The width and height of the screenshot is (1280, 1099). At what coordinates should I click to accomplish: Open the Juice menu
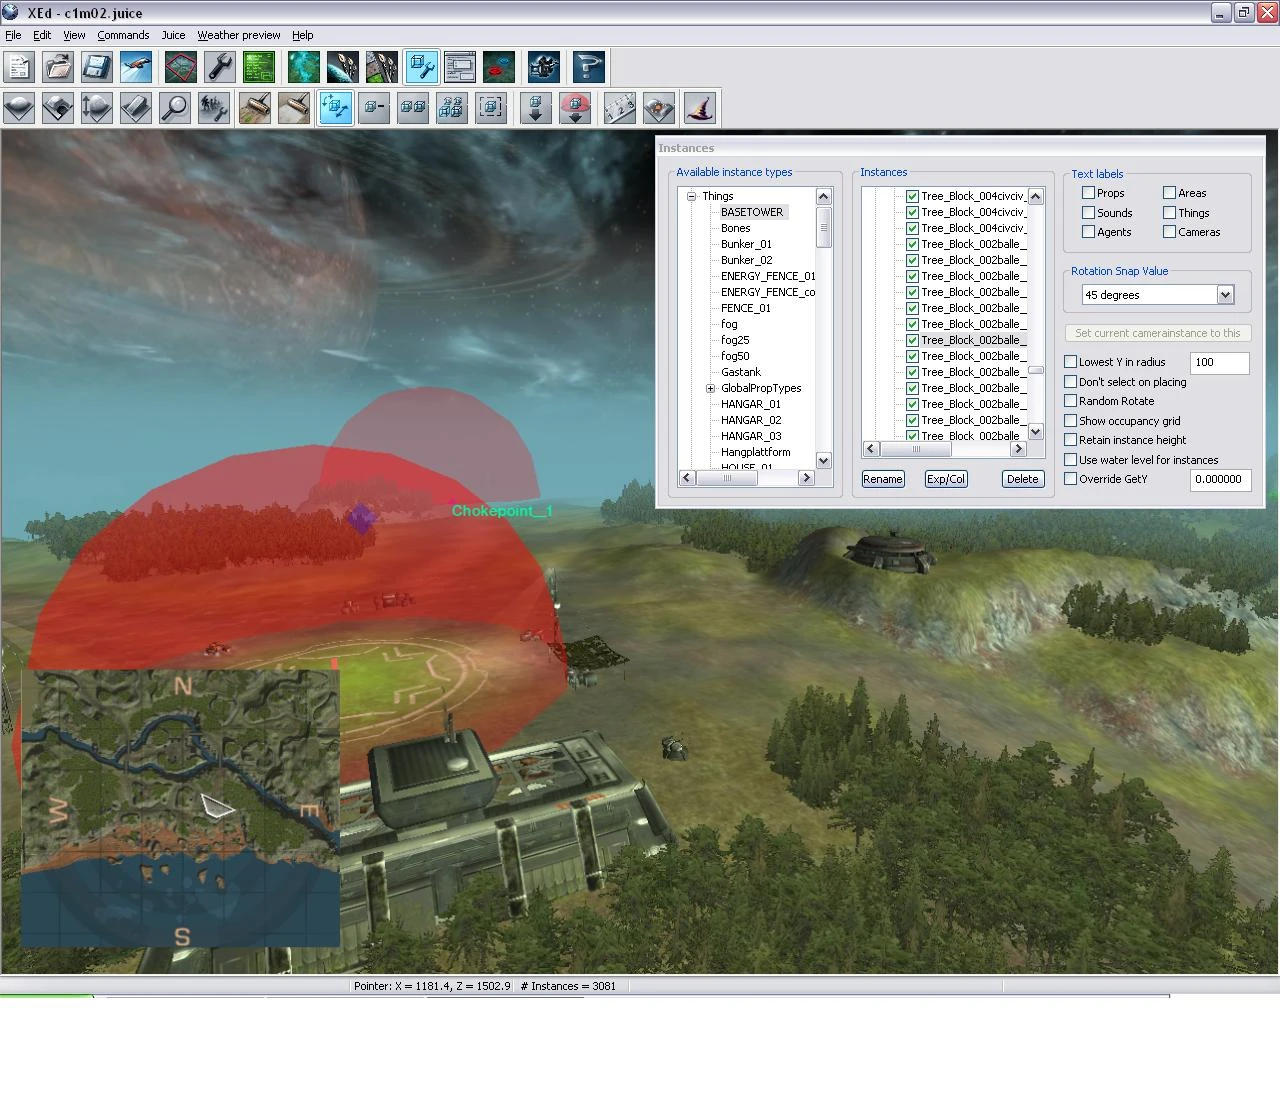tap(173, 35)
